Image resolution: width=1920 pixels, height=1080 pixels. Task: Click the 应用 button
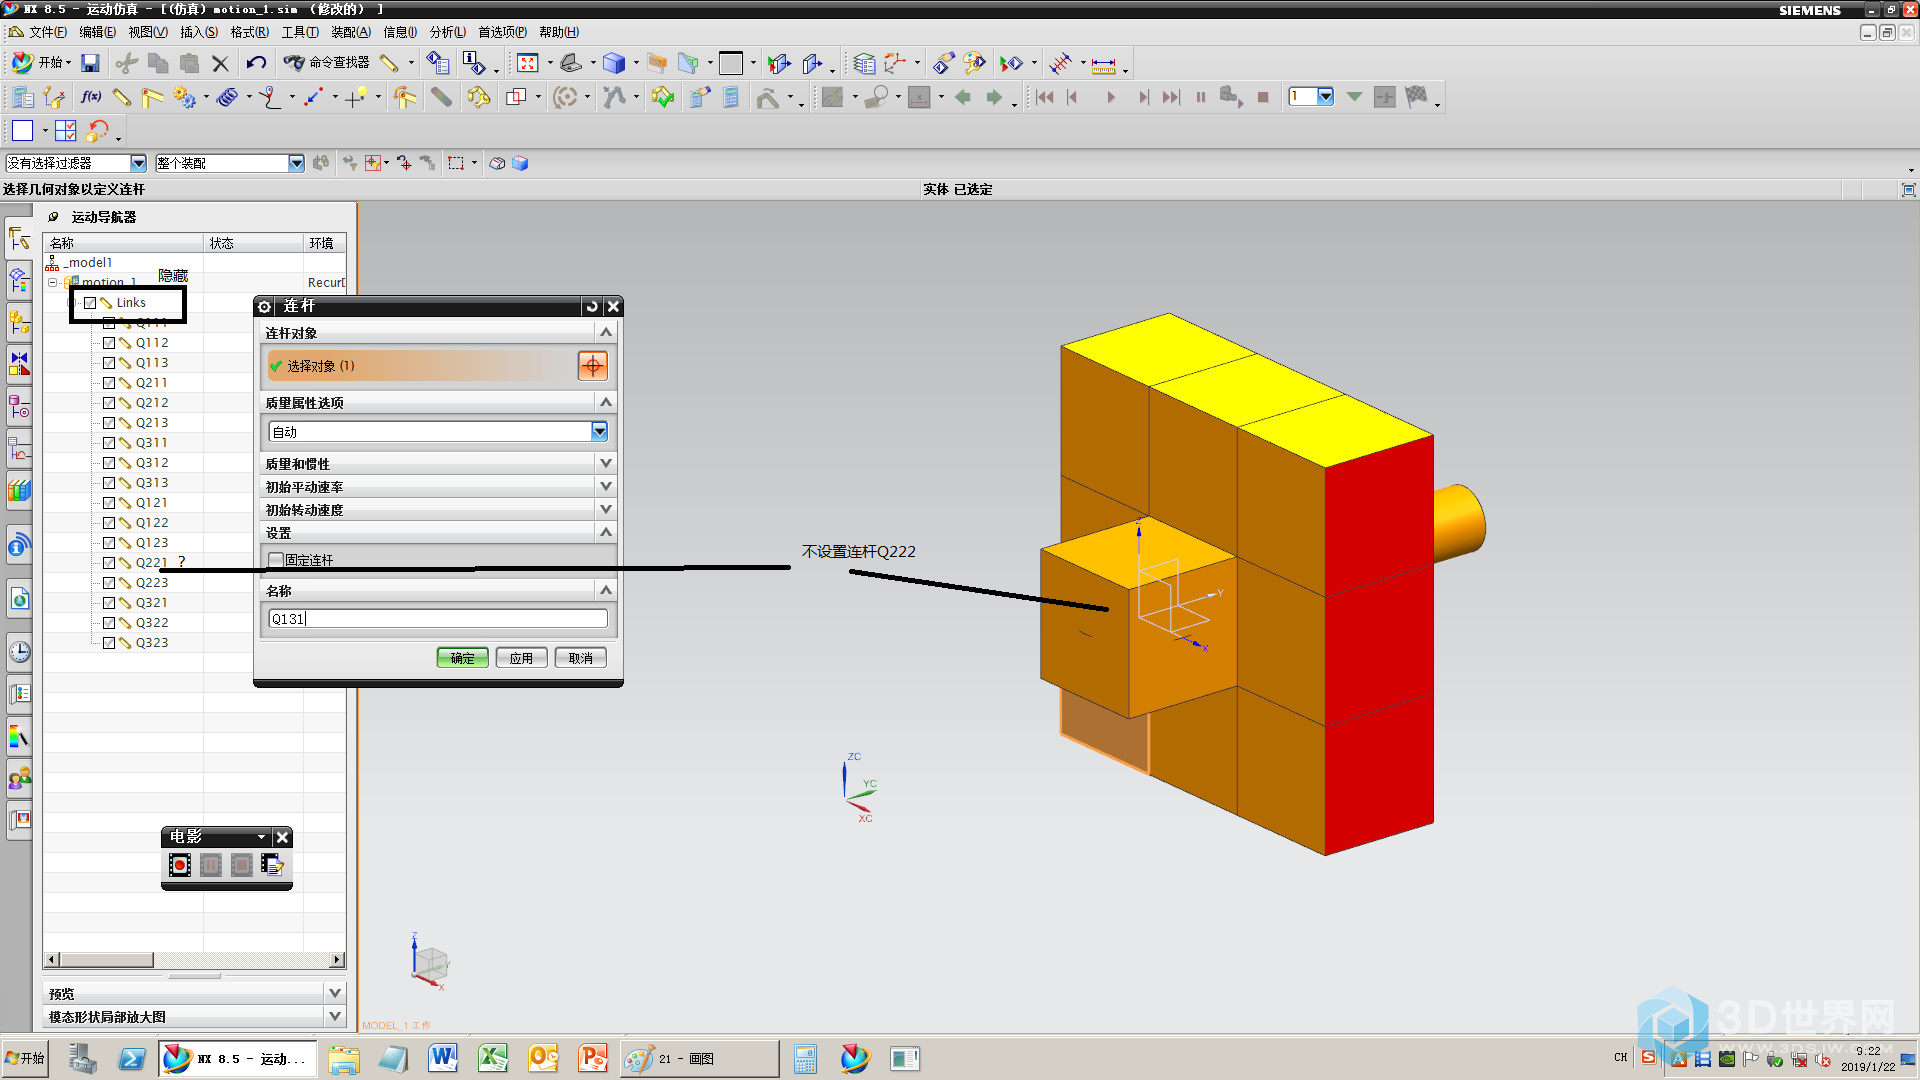click(x=521, y=658)
